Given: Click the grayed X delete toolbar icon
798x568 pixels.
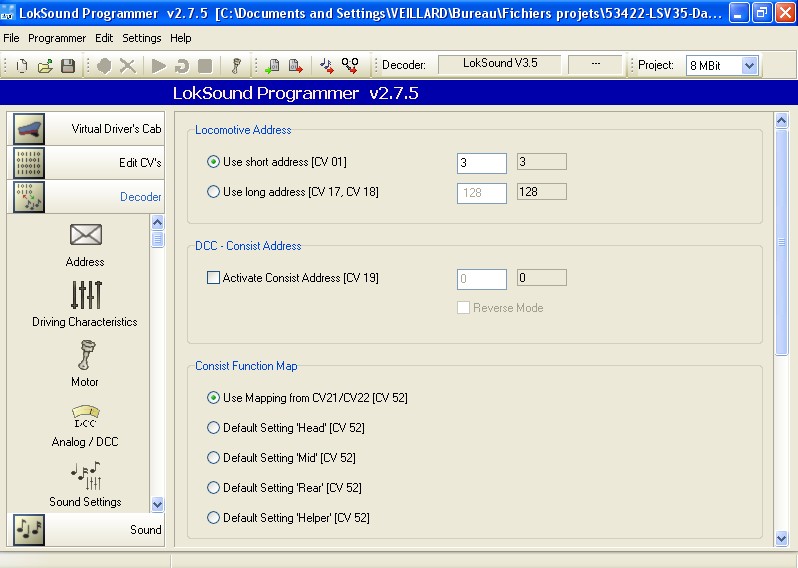Looking at the screenshot, I should (x=128, y=66).
